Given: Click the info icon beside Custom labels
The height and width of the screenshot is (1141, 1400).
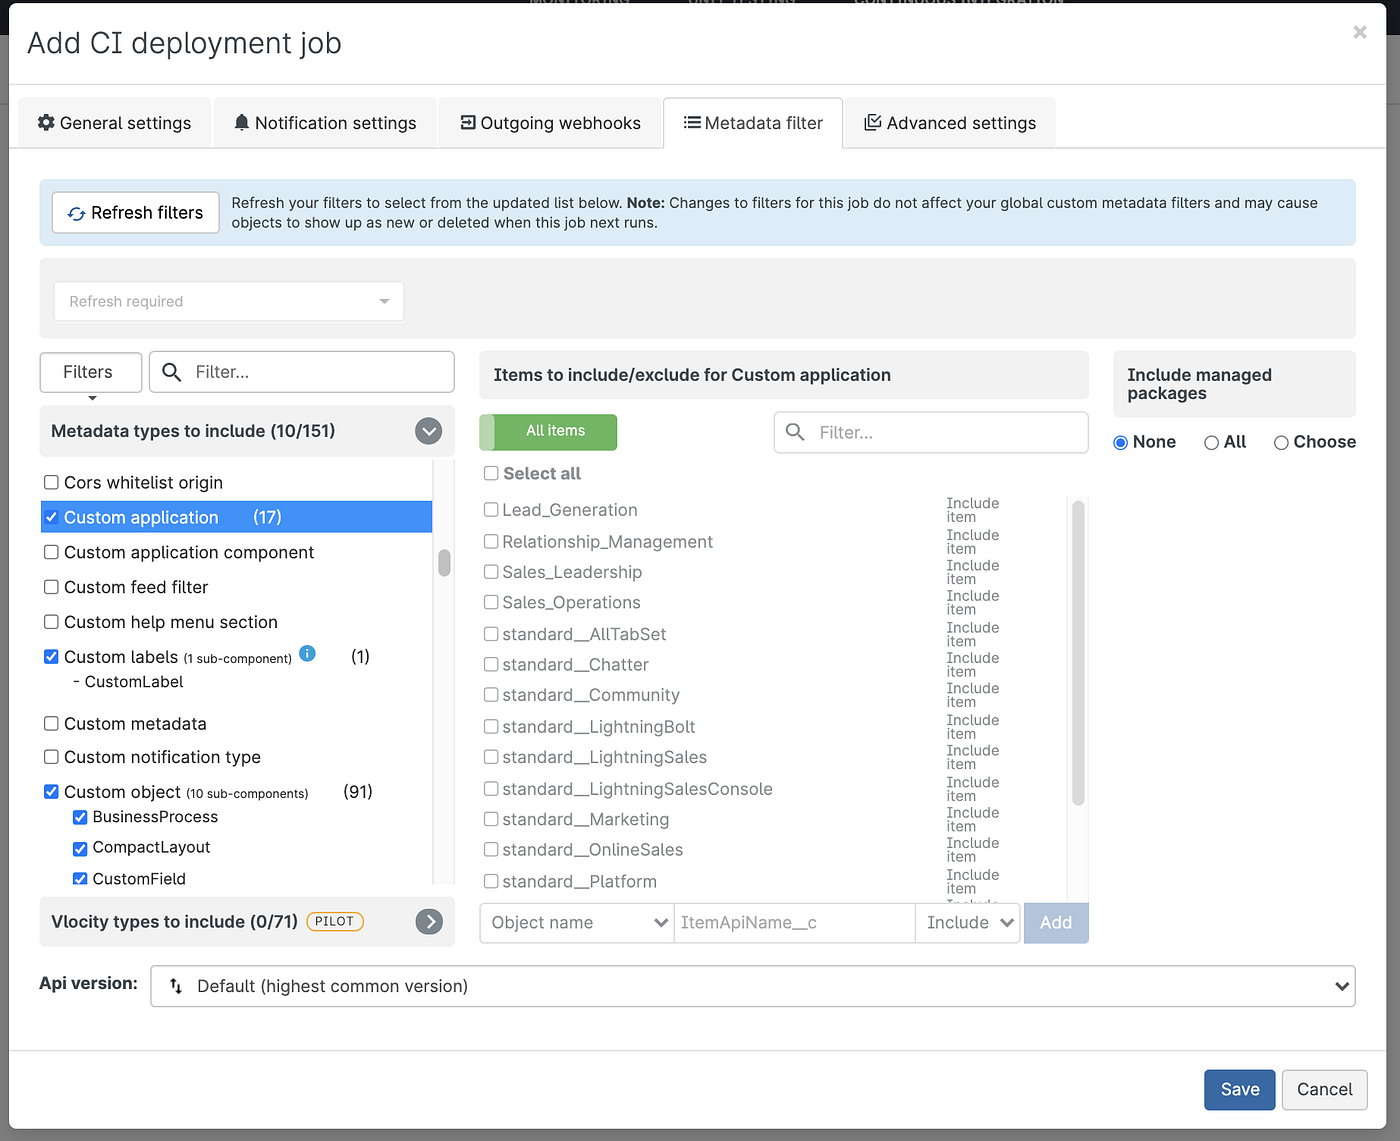Looking at the screenshot, I should pyautogui.click(x=307, y=654).
